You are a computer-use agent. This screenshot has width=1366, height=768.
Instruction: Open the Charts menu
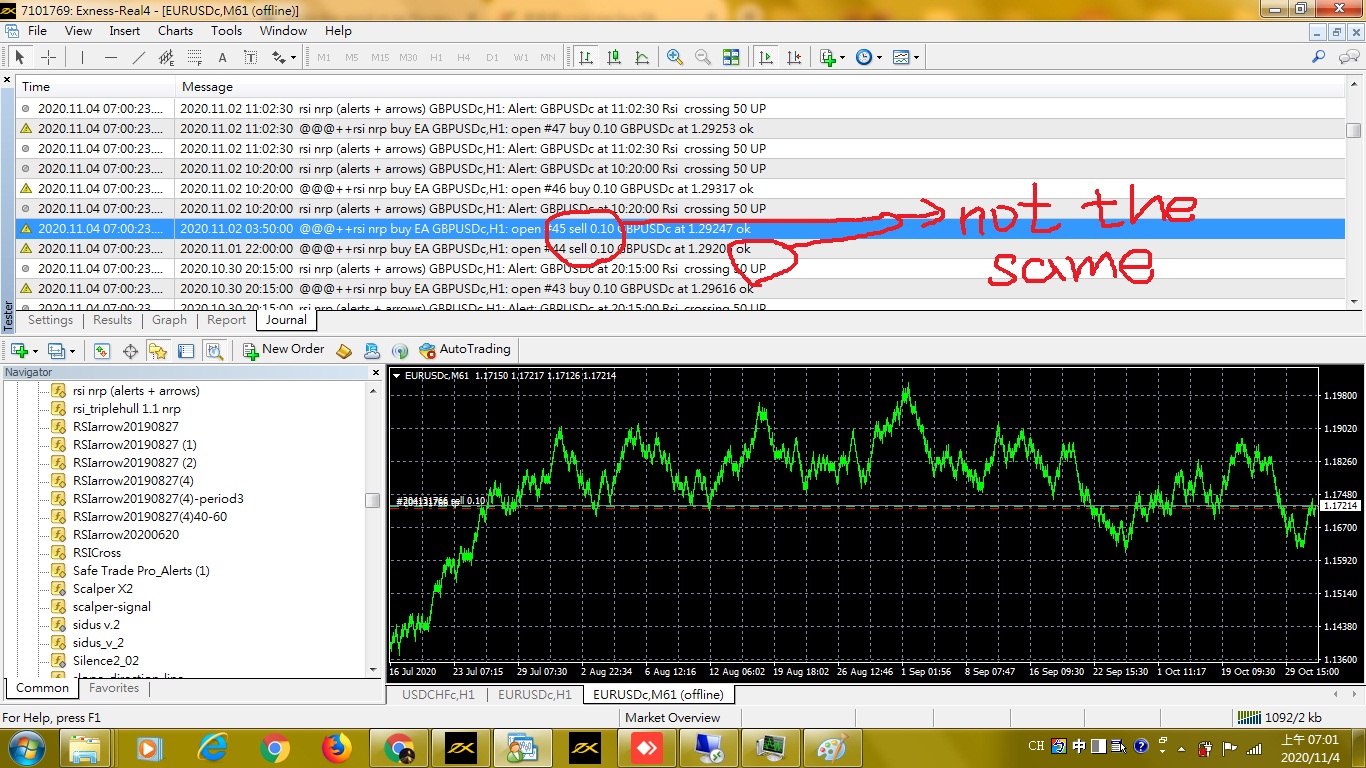pos(175,31)
